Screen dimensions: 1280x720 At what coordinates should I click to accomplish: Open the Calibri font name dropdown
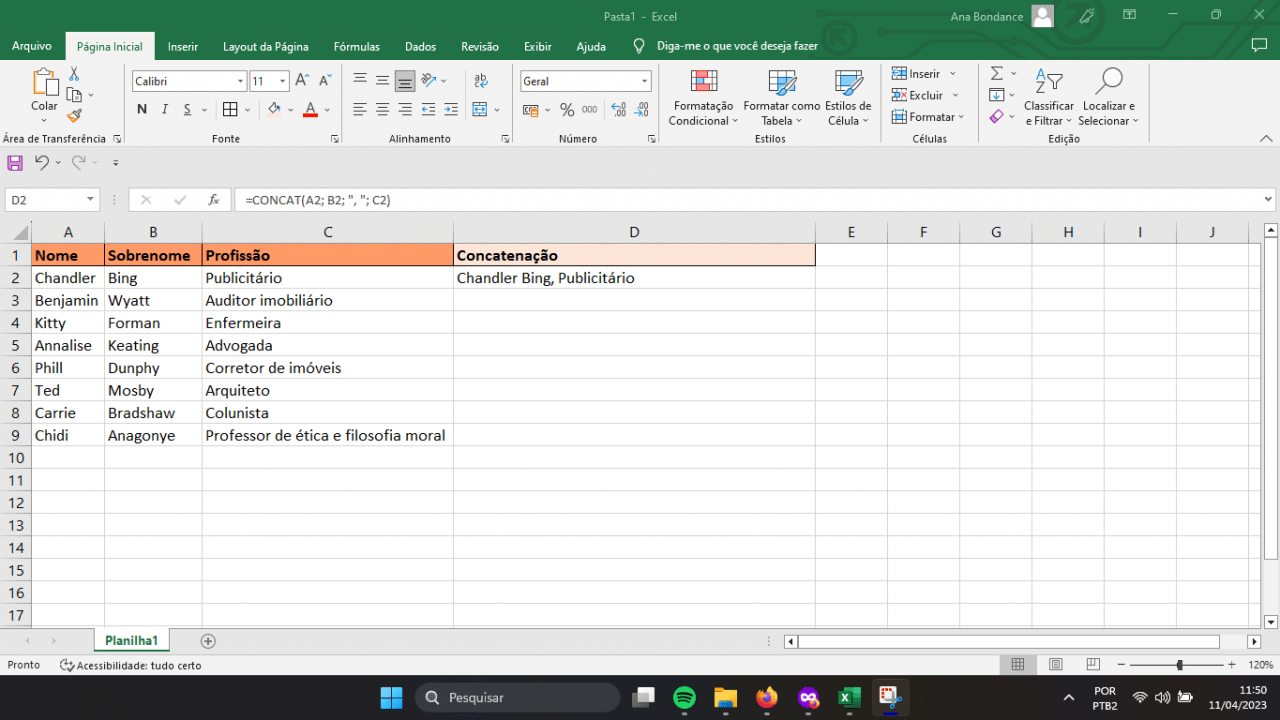click(x=238, y=81)
